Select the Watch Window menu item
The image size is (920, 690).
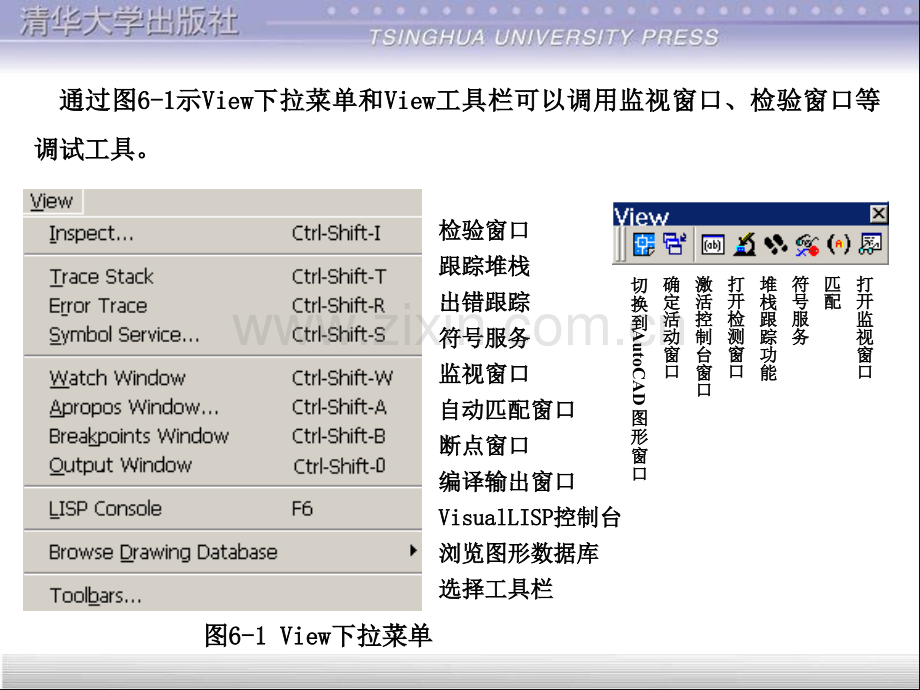tap(222, 378)
